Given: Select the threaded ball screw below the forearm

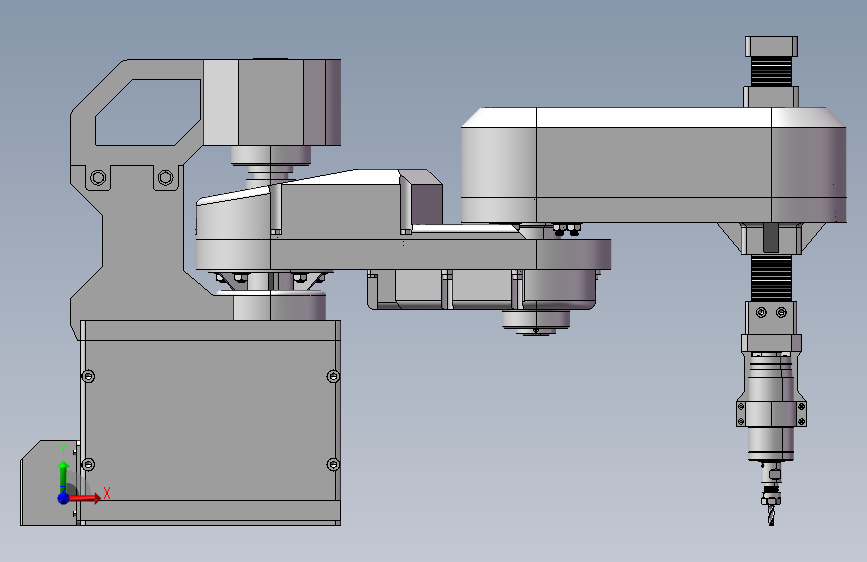Looking at the screenshot, I should click(x=771, y=278).
